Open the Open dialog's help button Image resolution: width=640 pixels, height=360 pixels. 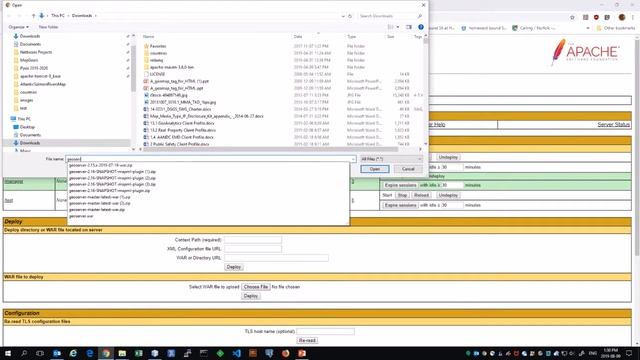pos(421,27)
